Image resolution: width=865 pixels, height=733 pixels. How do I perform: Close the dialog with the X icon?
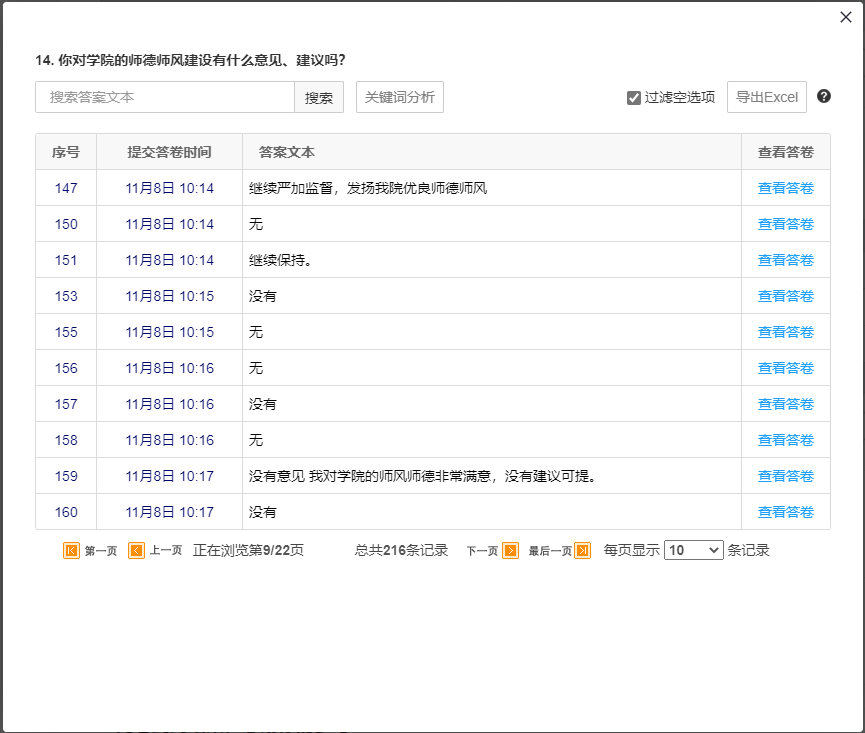(846, 17)
